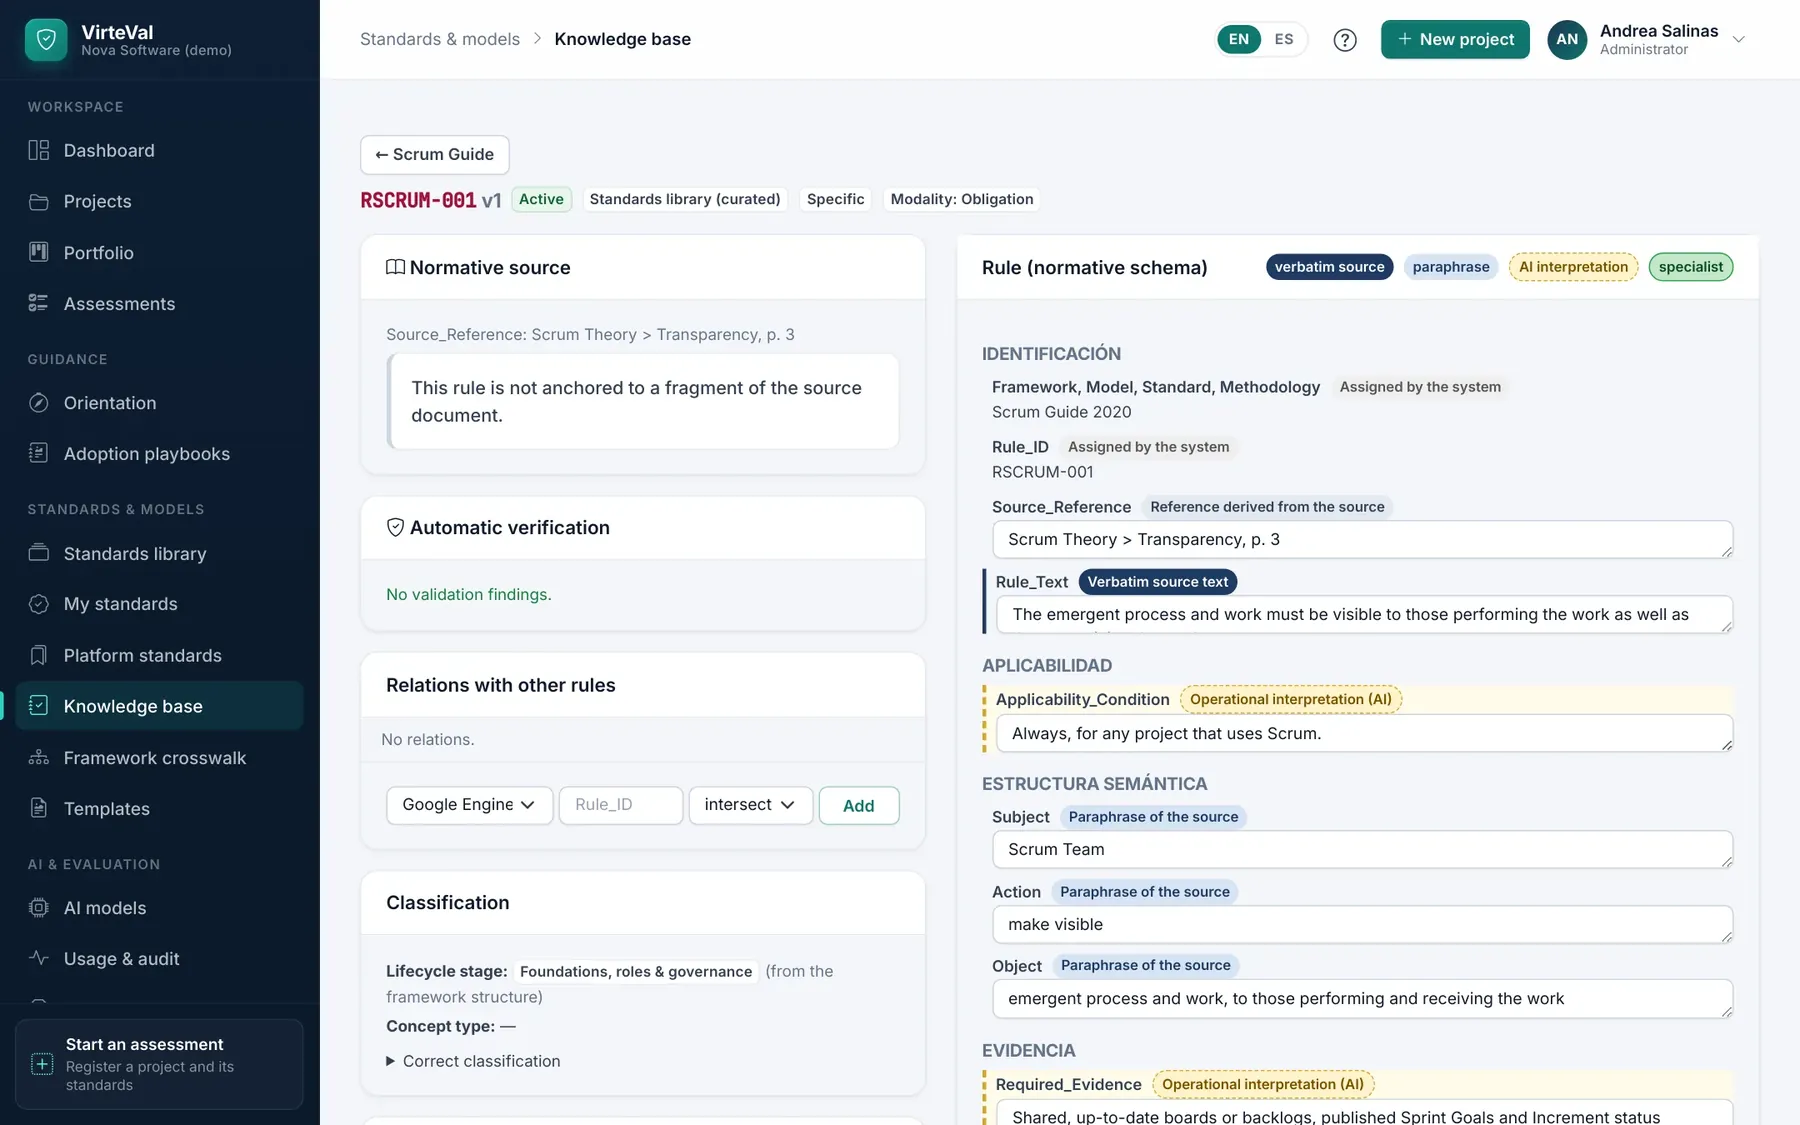Click the Applicability_Condition text field
The width and height of the screenshot is (1800, 1125).
[x=1364, y=734]
